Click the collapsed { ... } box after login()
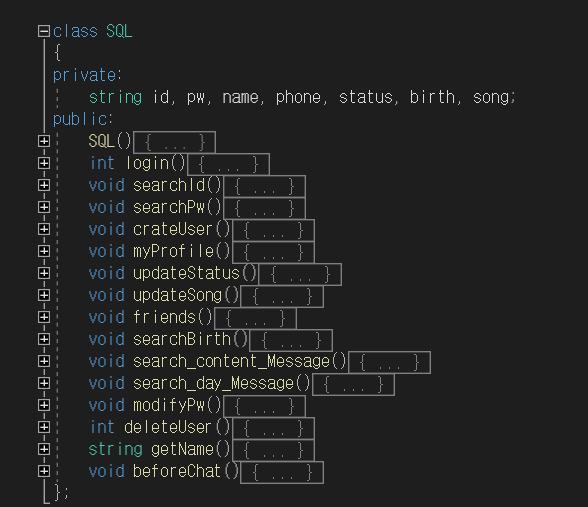588x507 pixels. (228, 164)
